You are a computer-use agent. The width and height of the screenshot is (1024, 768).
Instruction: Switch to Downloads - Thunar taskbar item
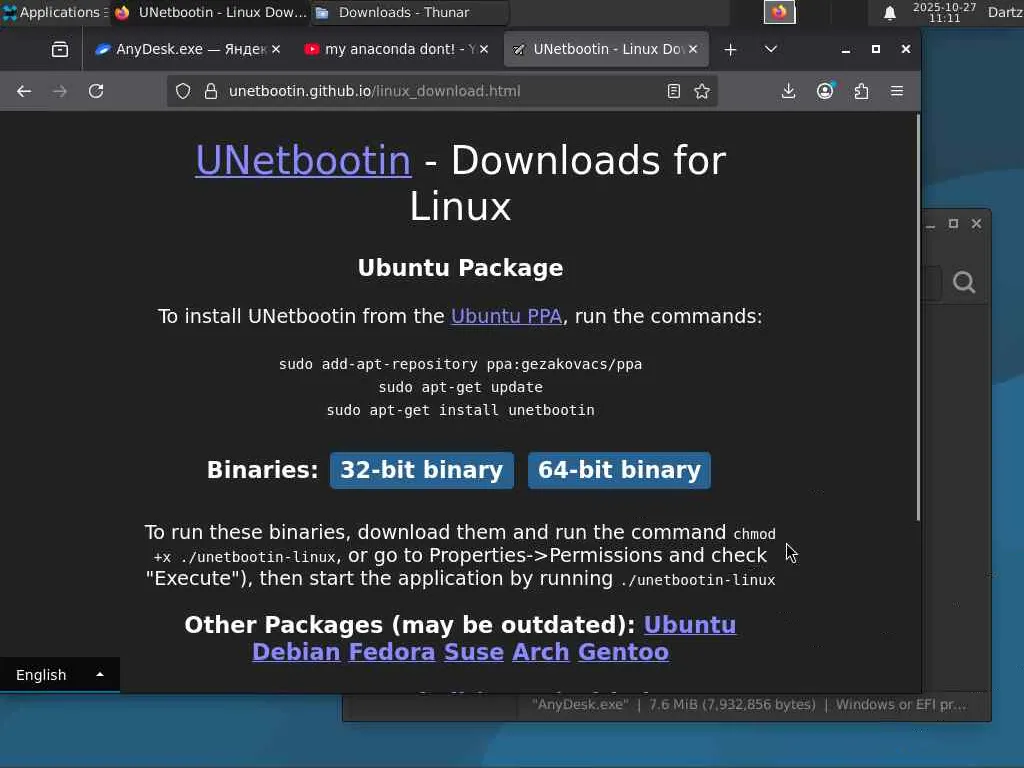(x=409, y=12)
